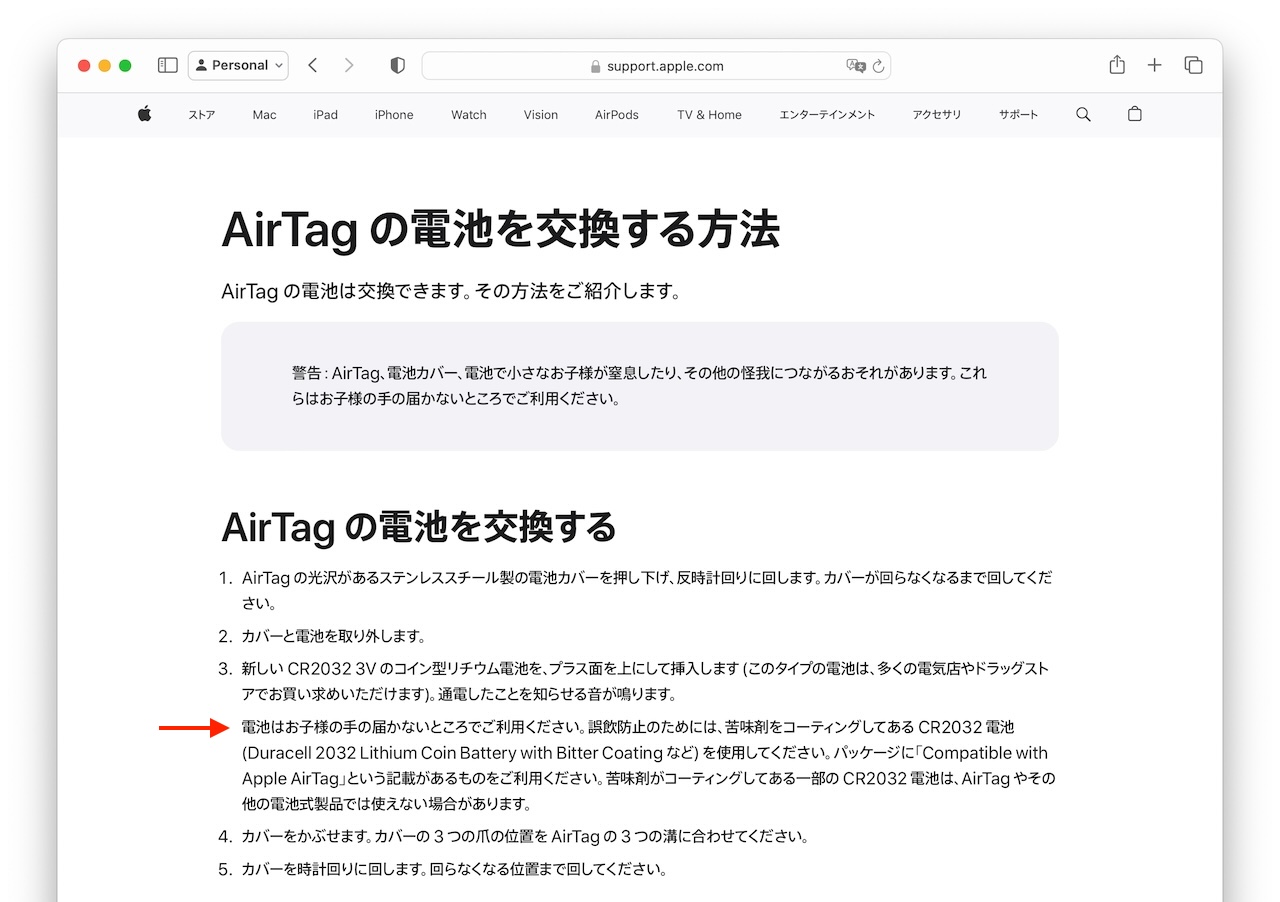Image resolution: width=1280 pixels, height=902 pixels.
Task: Click step 3 text about CR2032 3V
Action: 645,681
